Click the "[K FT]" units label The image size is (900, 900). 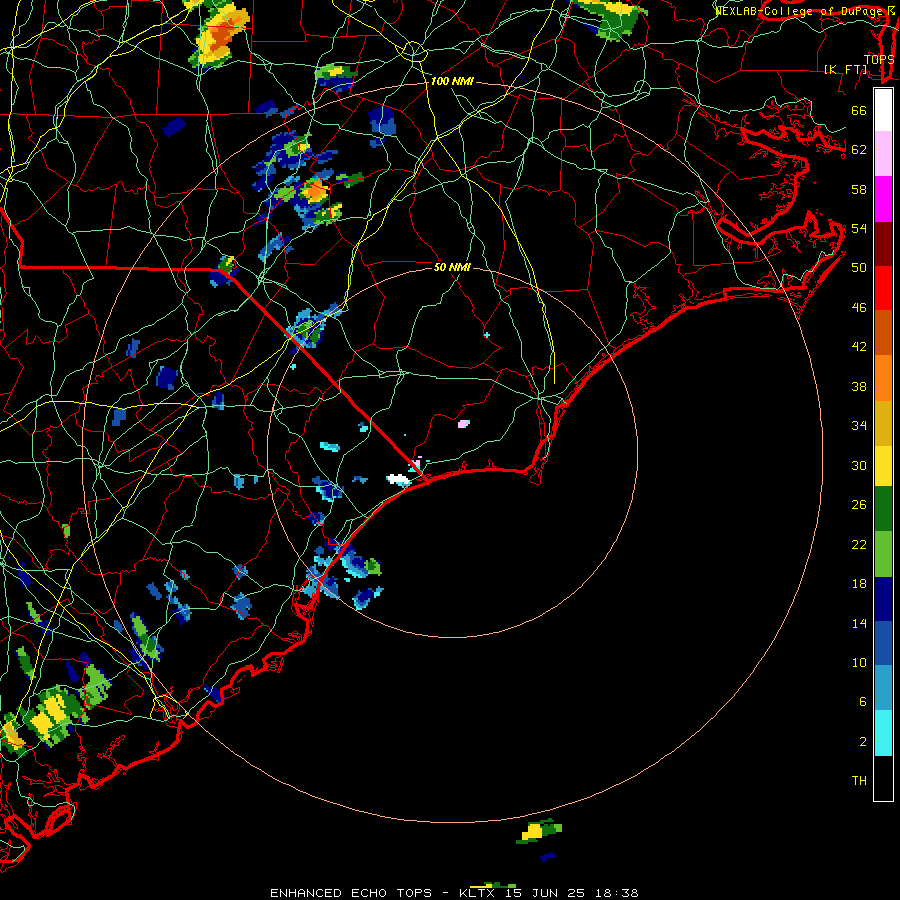click(x=846, y=69)
